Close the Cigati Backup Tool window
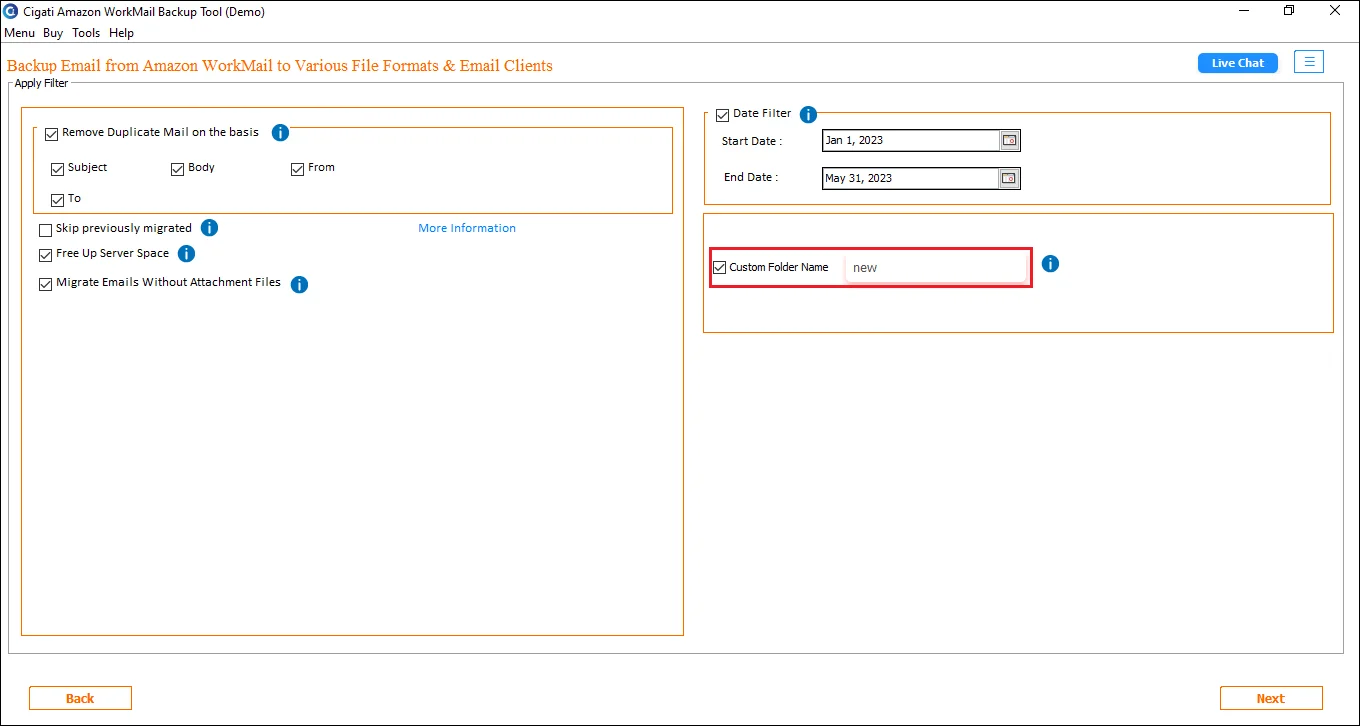1360x726 pixels. point(1336,11)
